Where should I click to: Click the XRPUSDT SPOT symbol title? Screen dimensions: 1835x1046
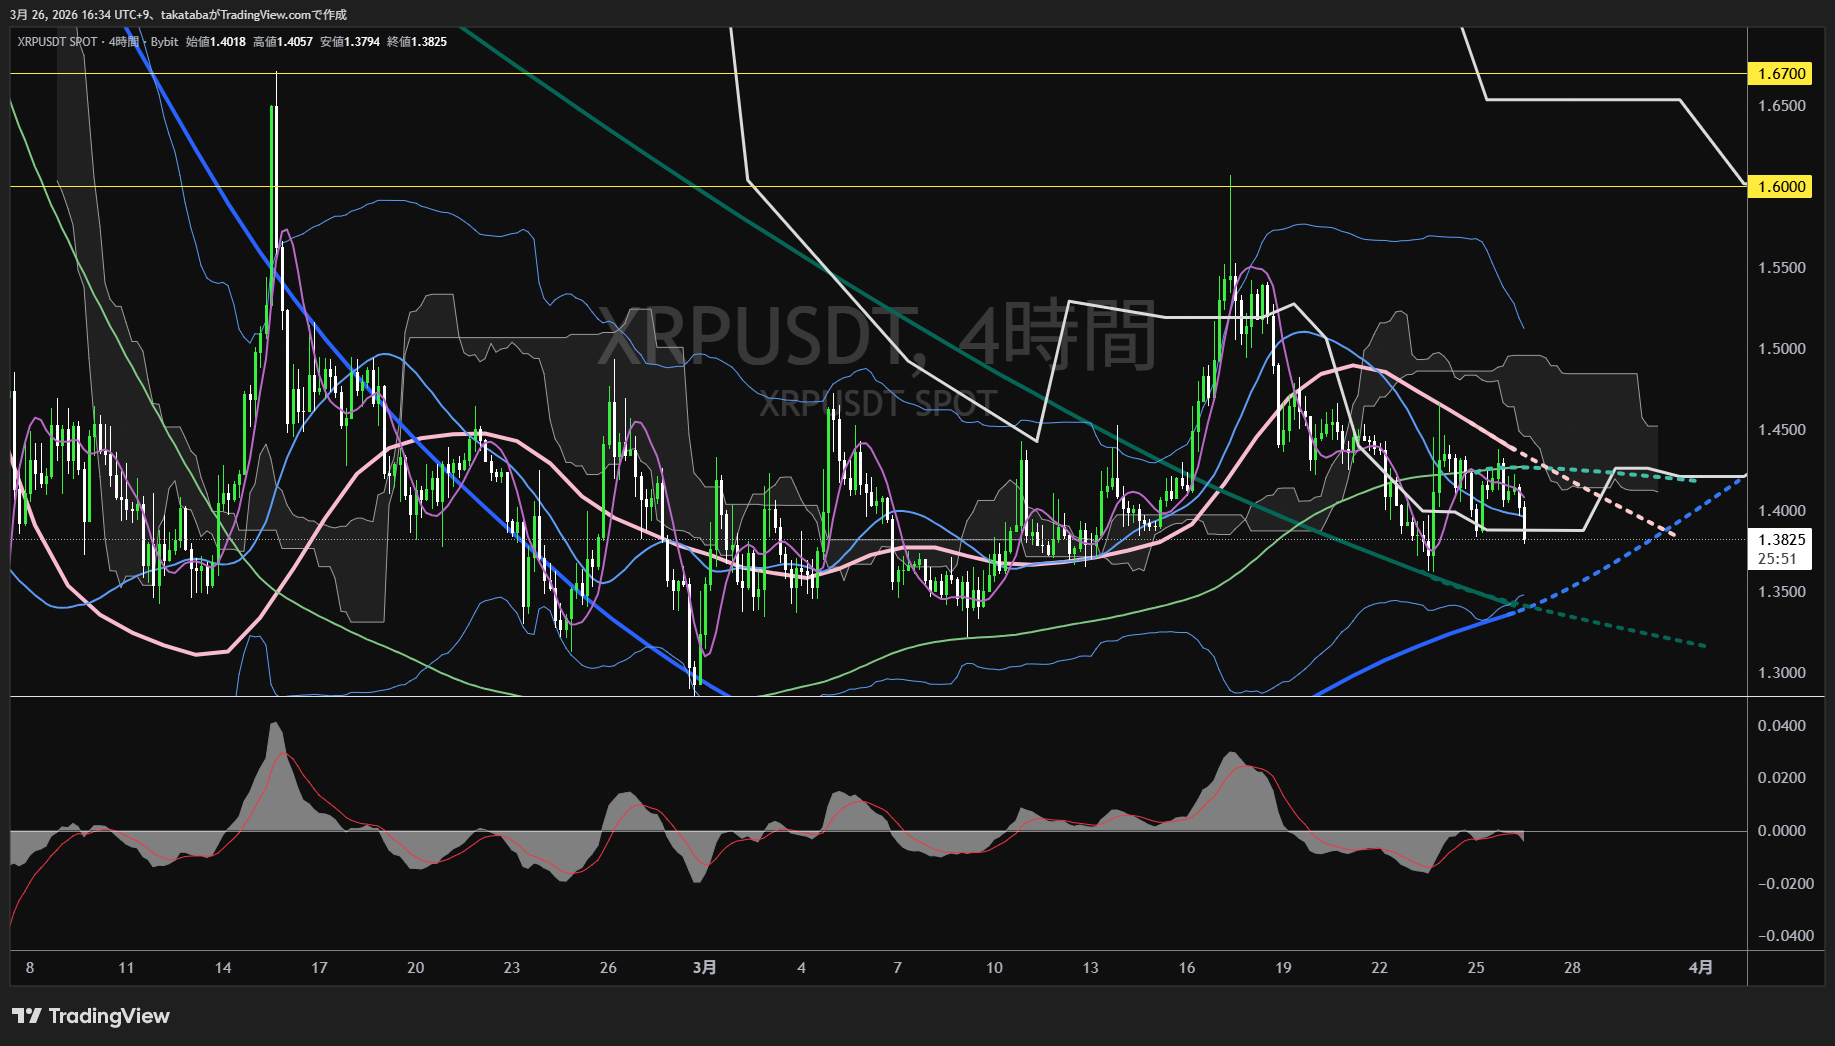(57, 42)
